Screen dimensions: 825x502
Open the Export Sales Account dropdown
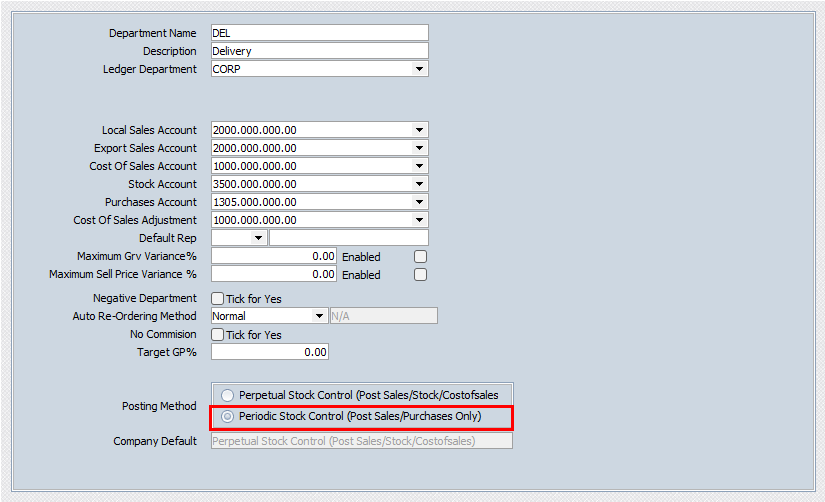point(420,148)
